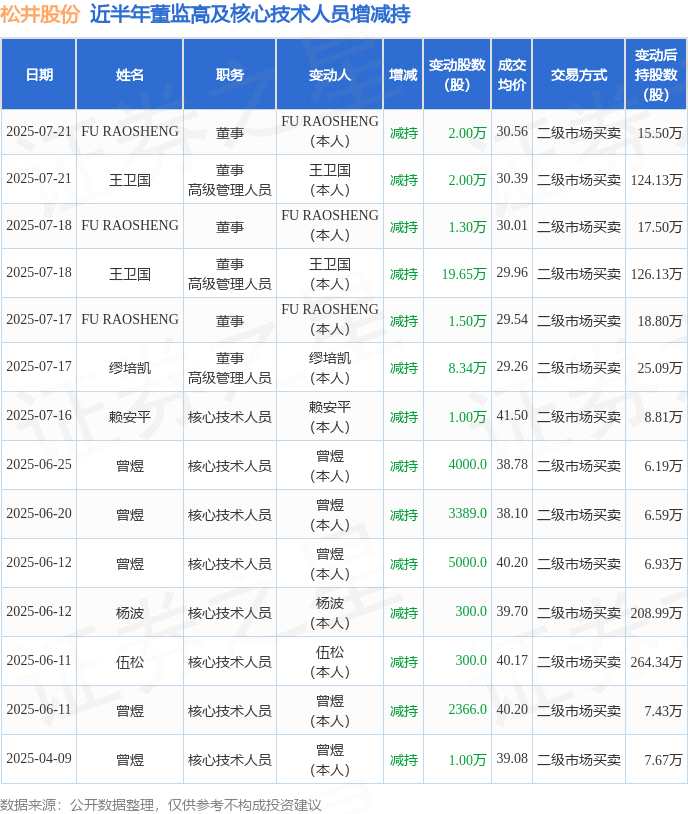Click the holdings value 124.13万
The image size is (688, 814).
point(656,180)
